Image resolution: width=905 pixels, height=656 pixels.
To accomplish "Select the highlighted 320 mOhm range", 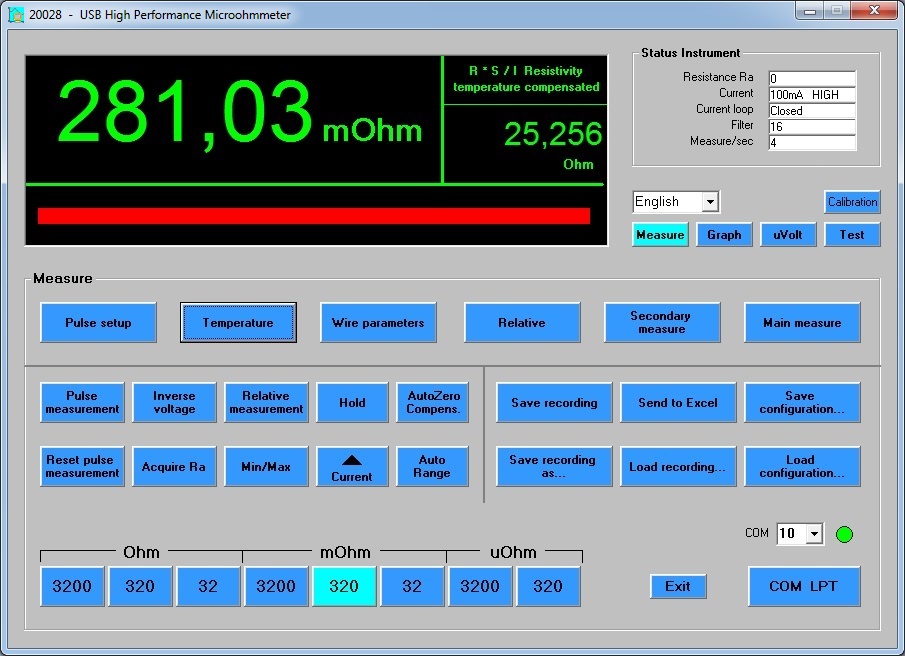I will click(x=344, y=587).
